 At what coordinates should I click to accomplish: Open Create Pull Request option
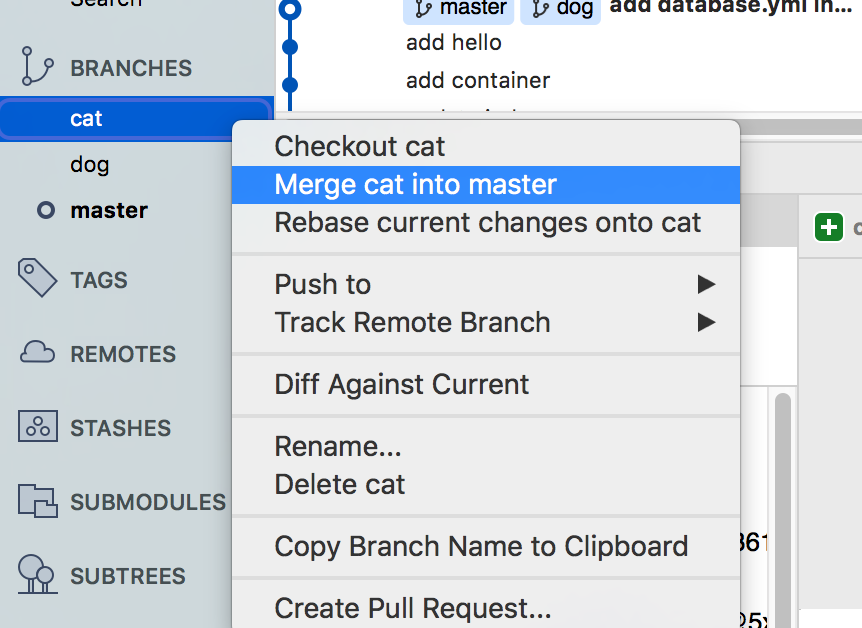(x=413, y=607)
